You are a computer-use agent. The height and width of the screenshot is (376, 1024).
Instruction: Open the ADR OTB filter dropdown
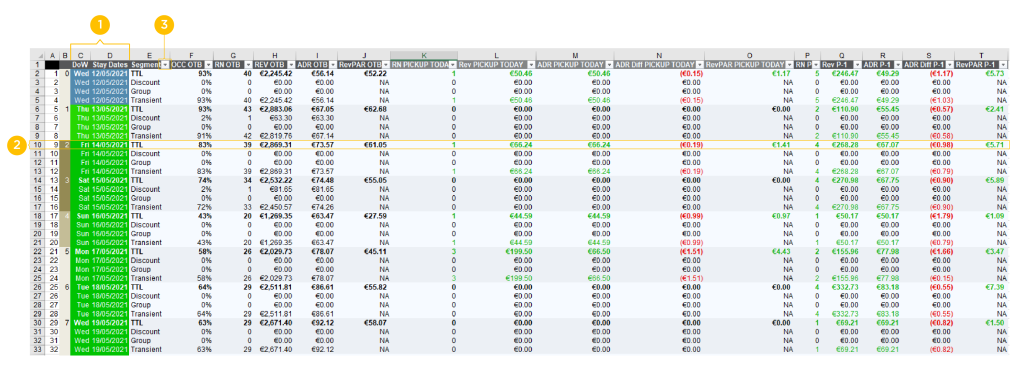332,65
